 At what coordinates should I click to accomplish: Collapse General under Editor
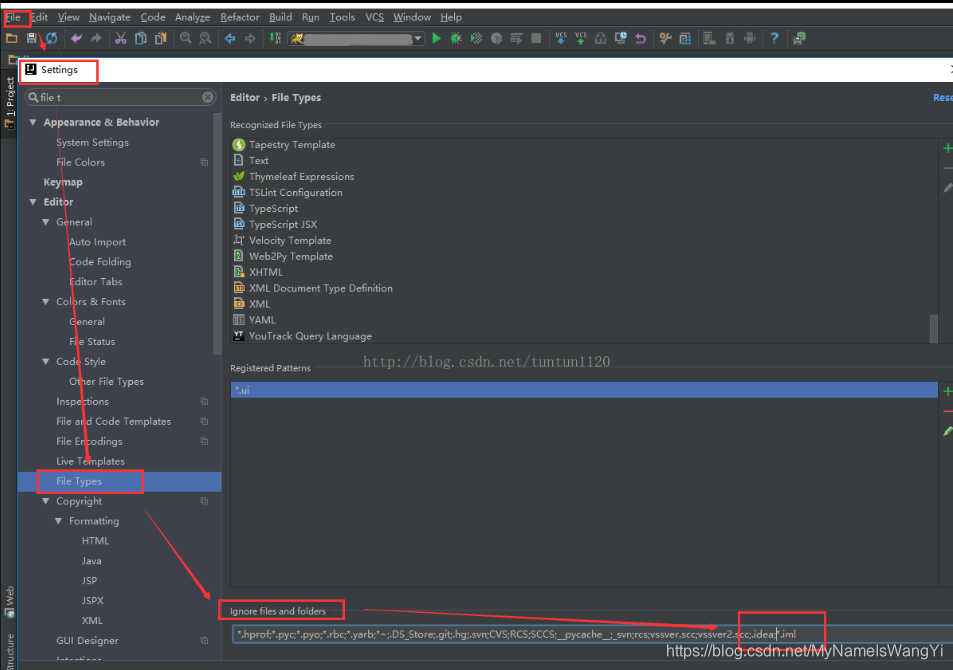pyautogui.click(x=46, y=222)
